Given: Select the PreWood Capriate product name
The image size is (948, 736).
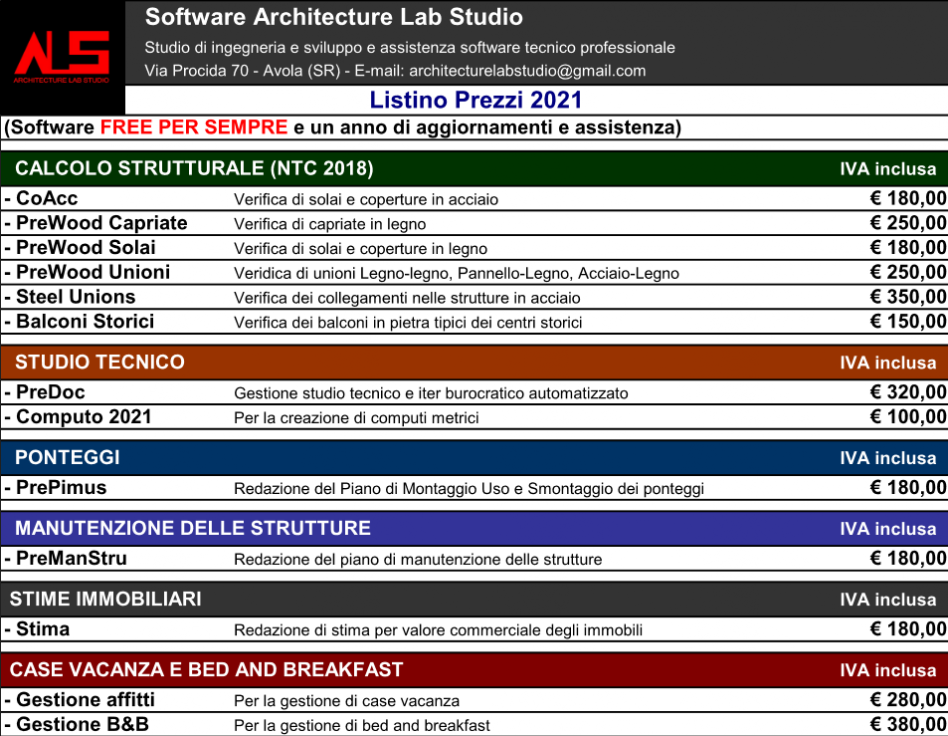Looking at the screenshot, I should pos(102,223).
